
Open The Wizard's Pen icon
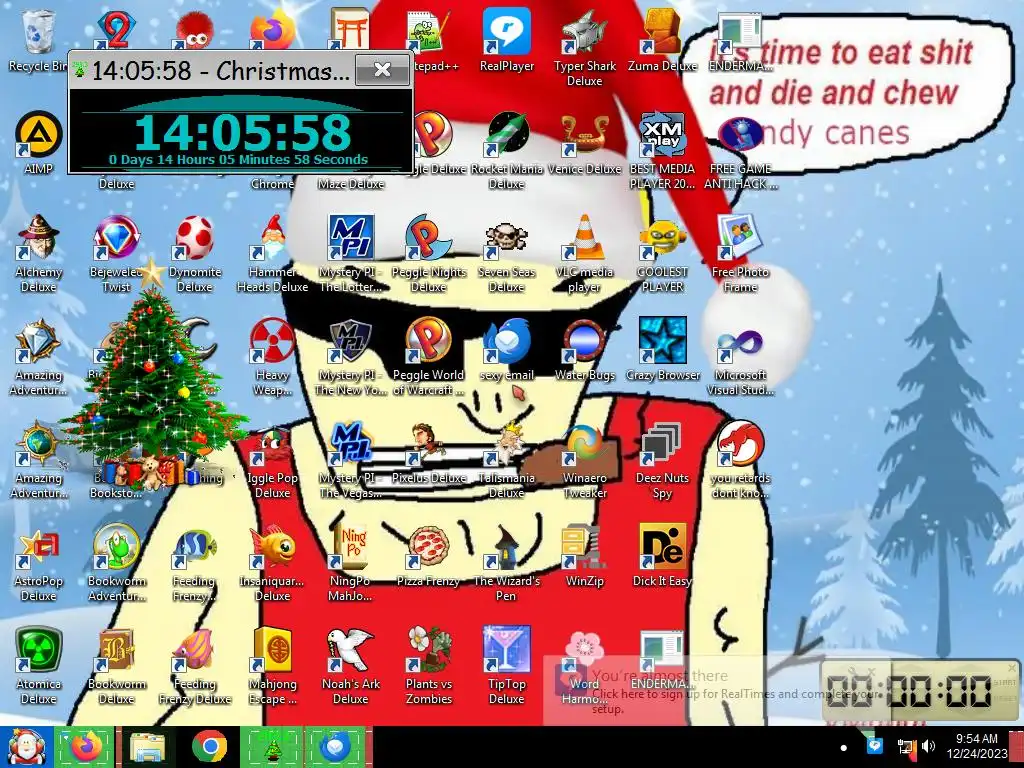507,563
